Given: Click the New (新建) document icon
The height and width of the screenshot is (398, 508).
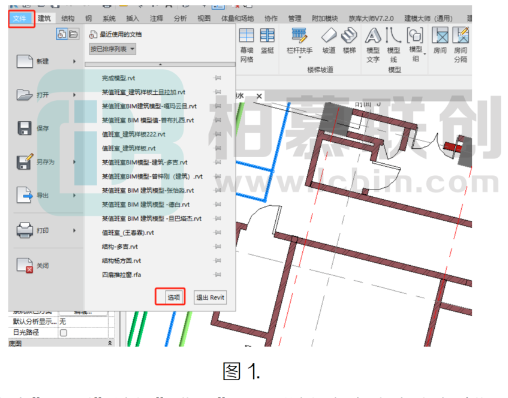Looking at the screenshot, I should click(25, 61).
